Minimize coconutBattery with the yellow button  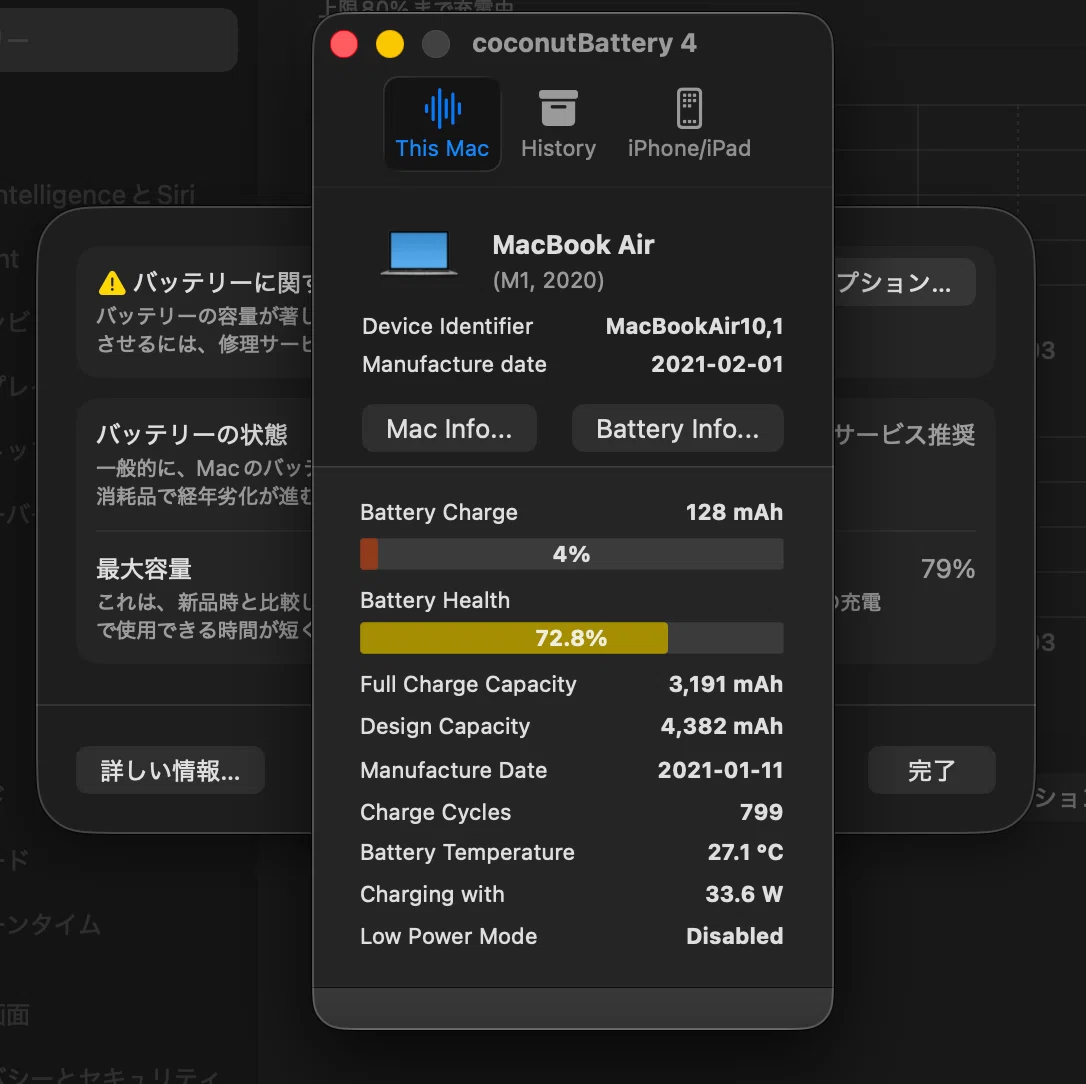390,44
